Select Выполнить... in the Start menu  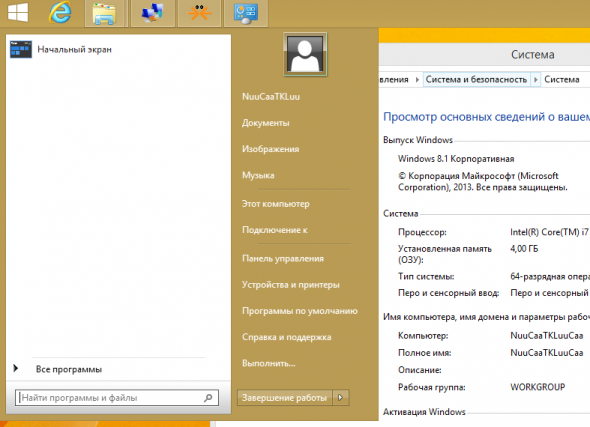tap(269, 363)
